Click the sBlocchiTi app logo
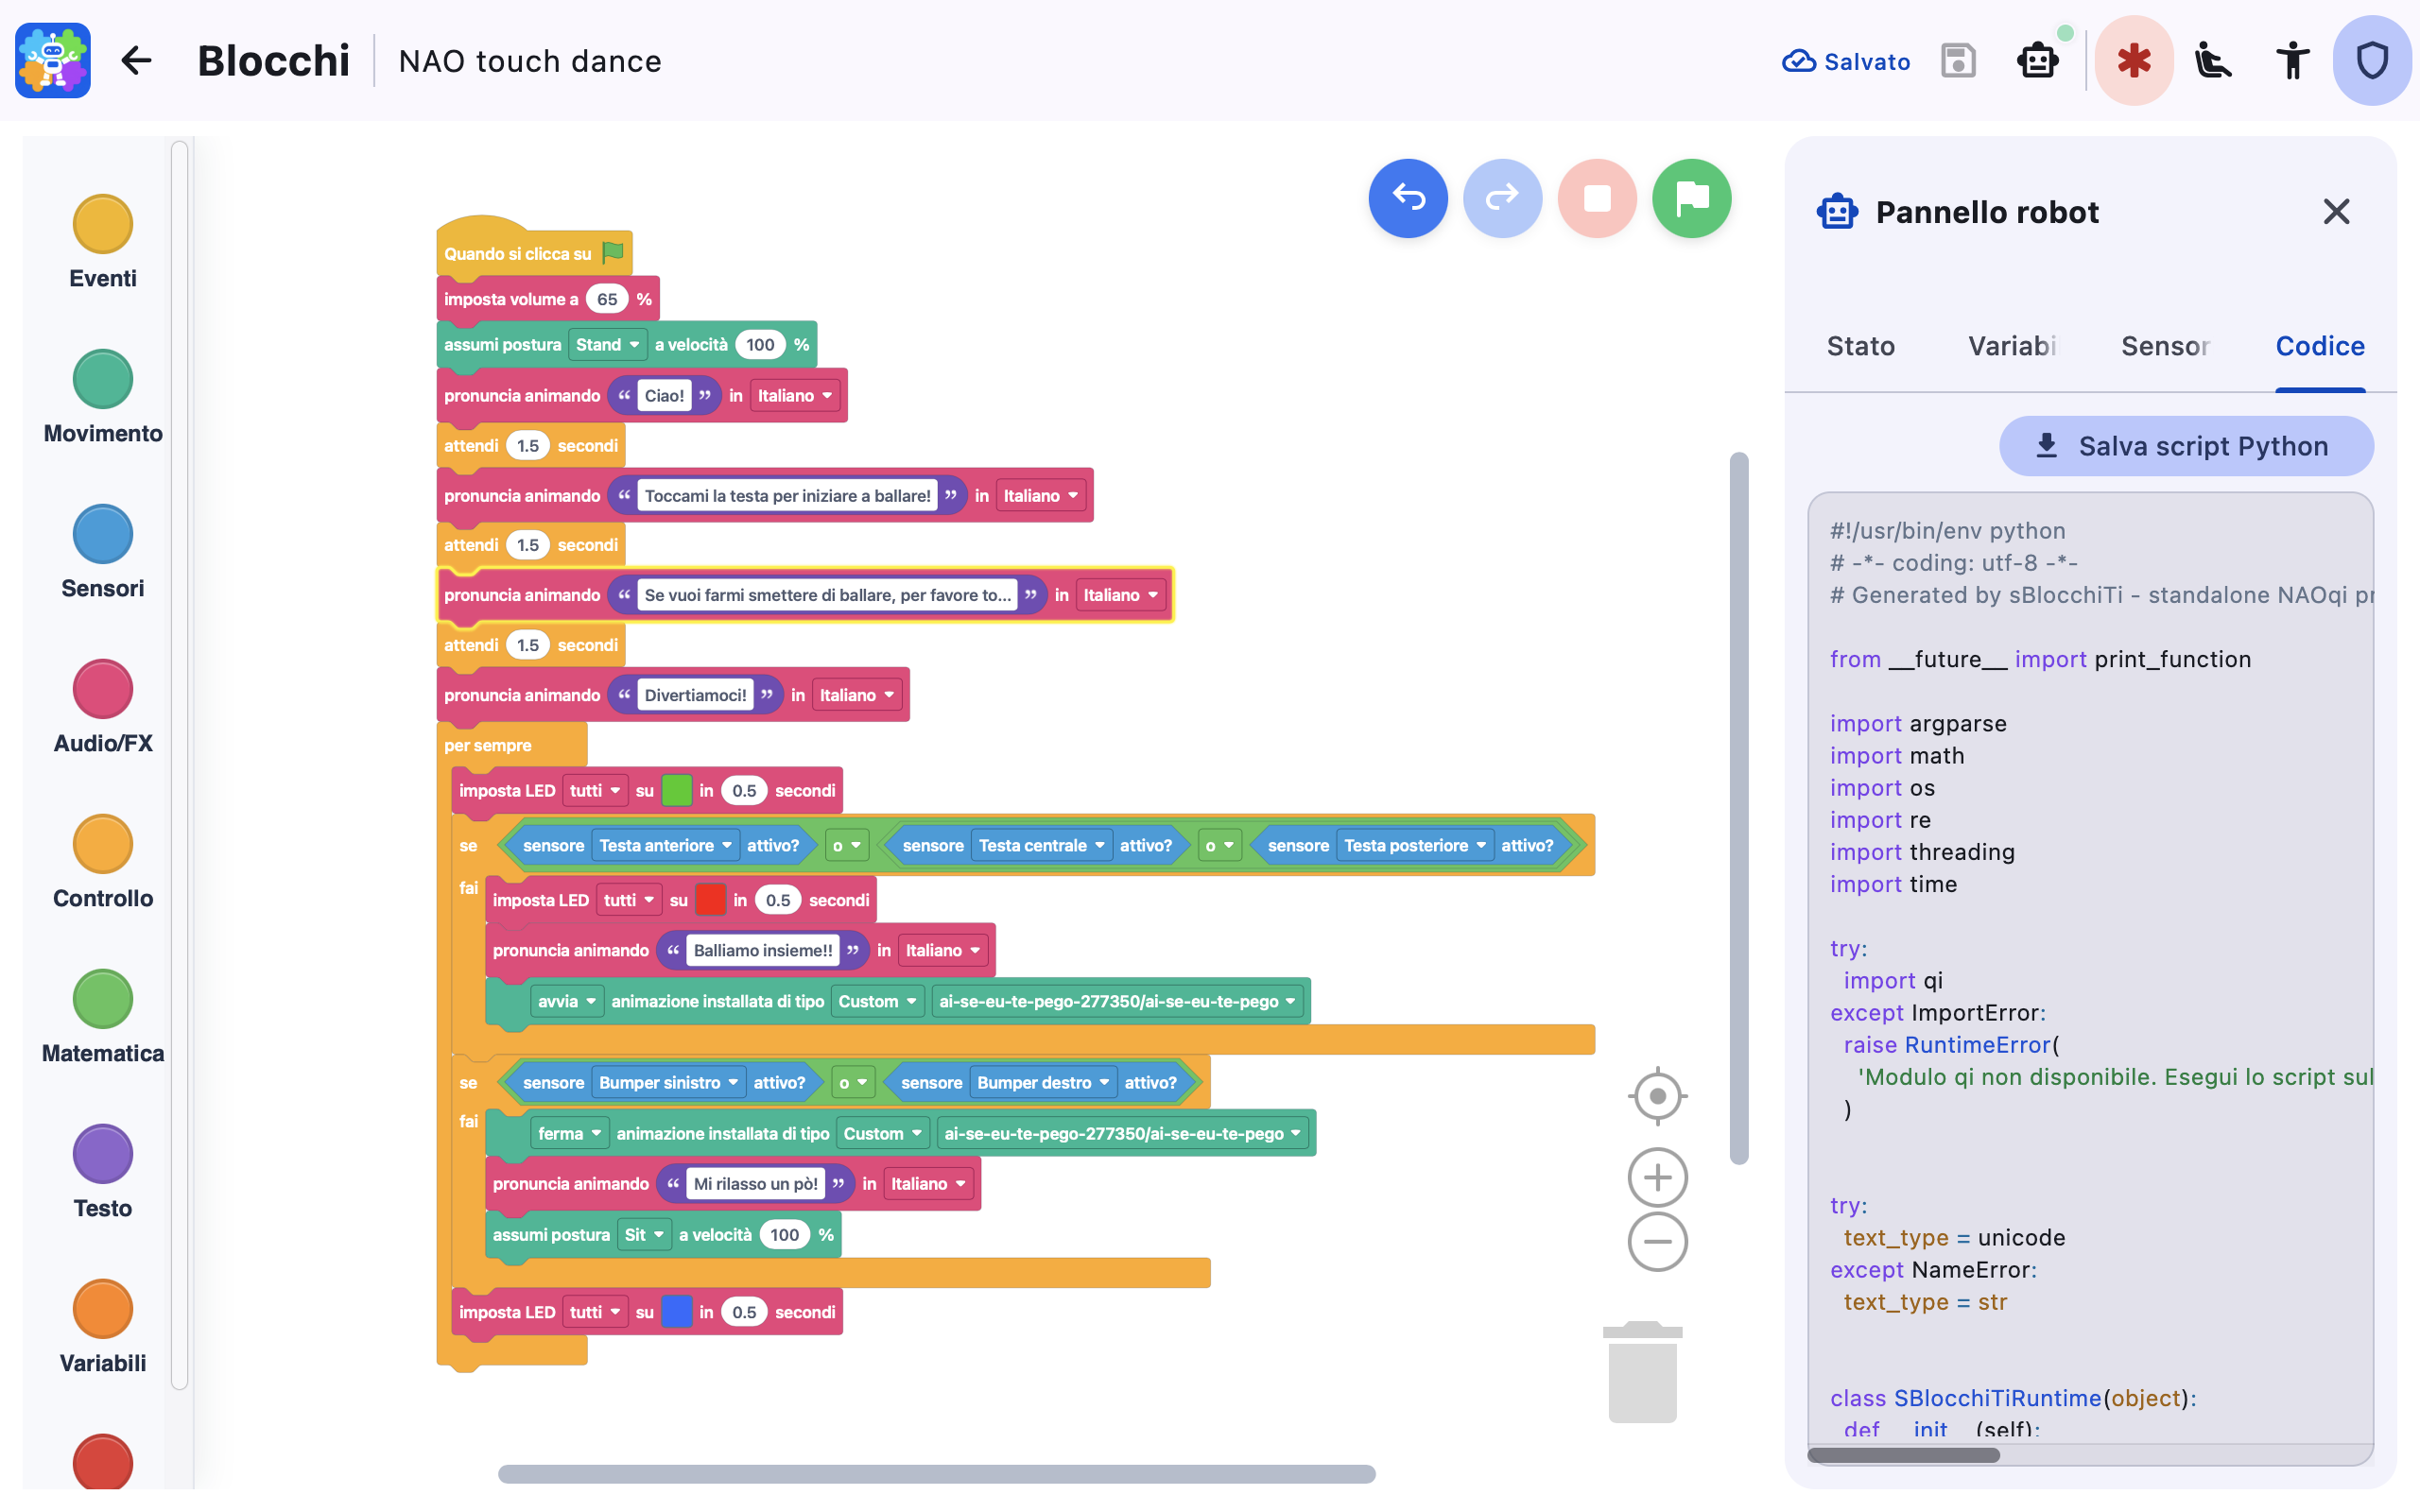2420x1512 pixels. (53, 61)
